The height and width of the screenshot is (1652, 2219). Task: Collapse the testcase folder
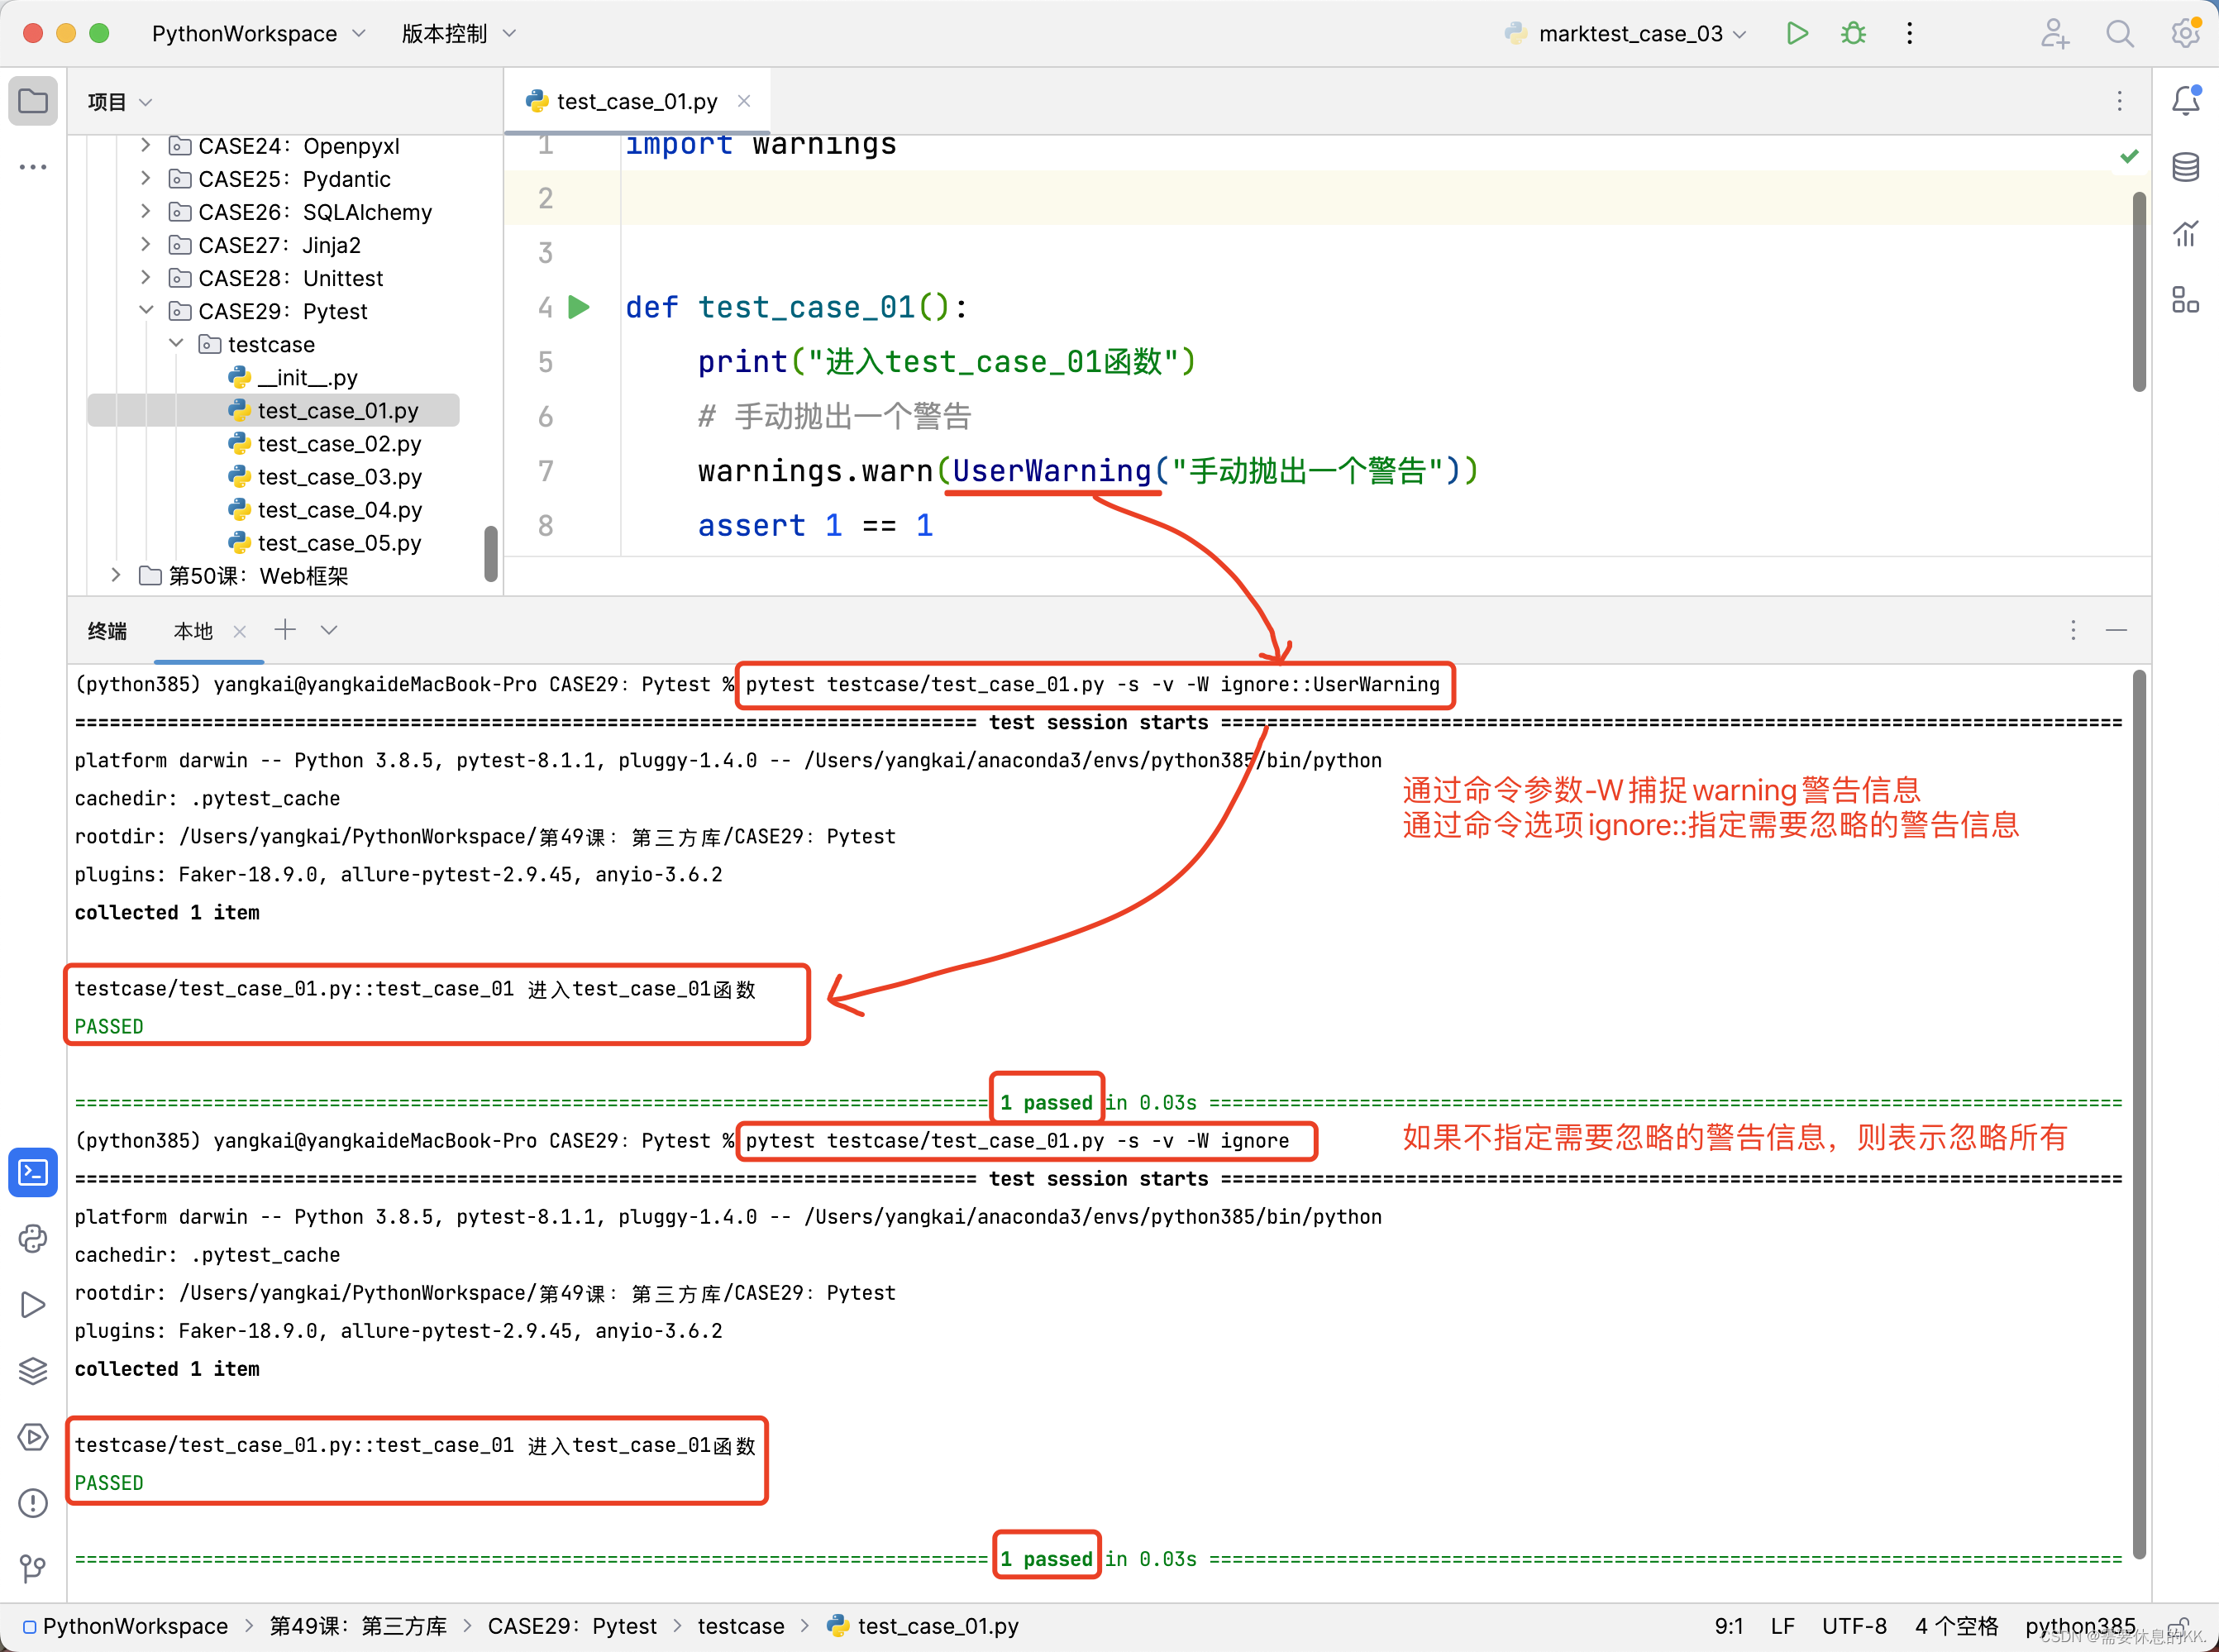click(176, 343)
